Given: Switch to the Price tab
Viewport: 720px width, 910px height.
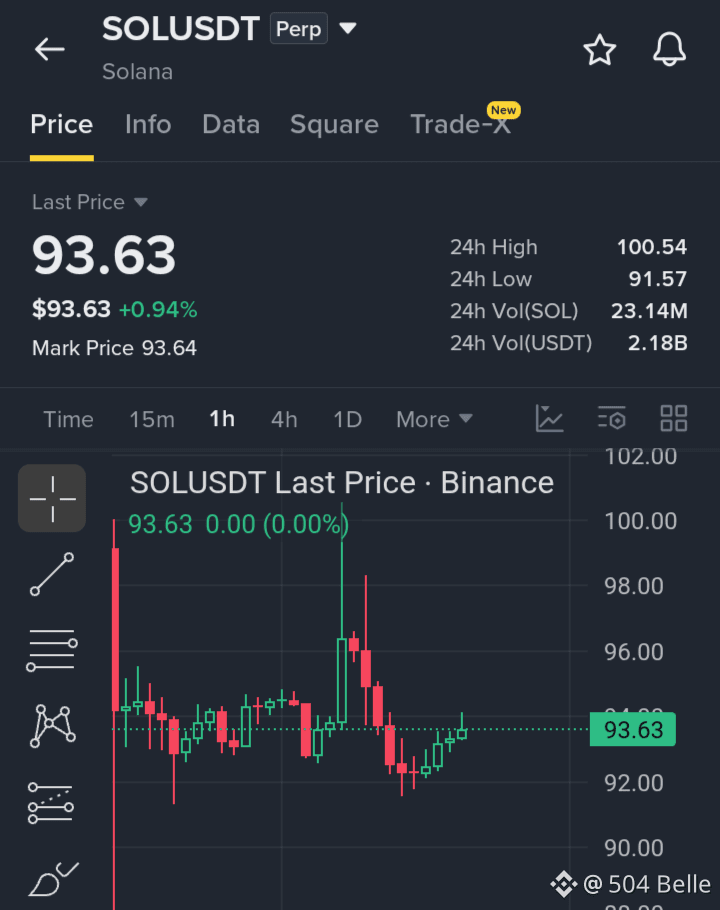Looking at the screenshot, I should (61, 124).
